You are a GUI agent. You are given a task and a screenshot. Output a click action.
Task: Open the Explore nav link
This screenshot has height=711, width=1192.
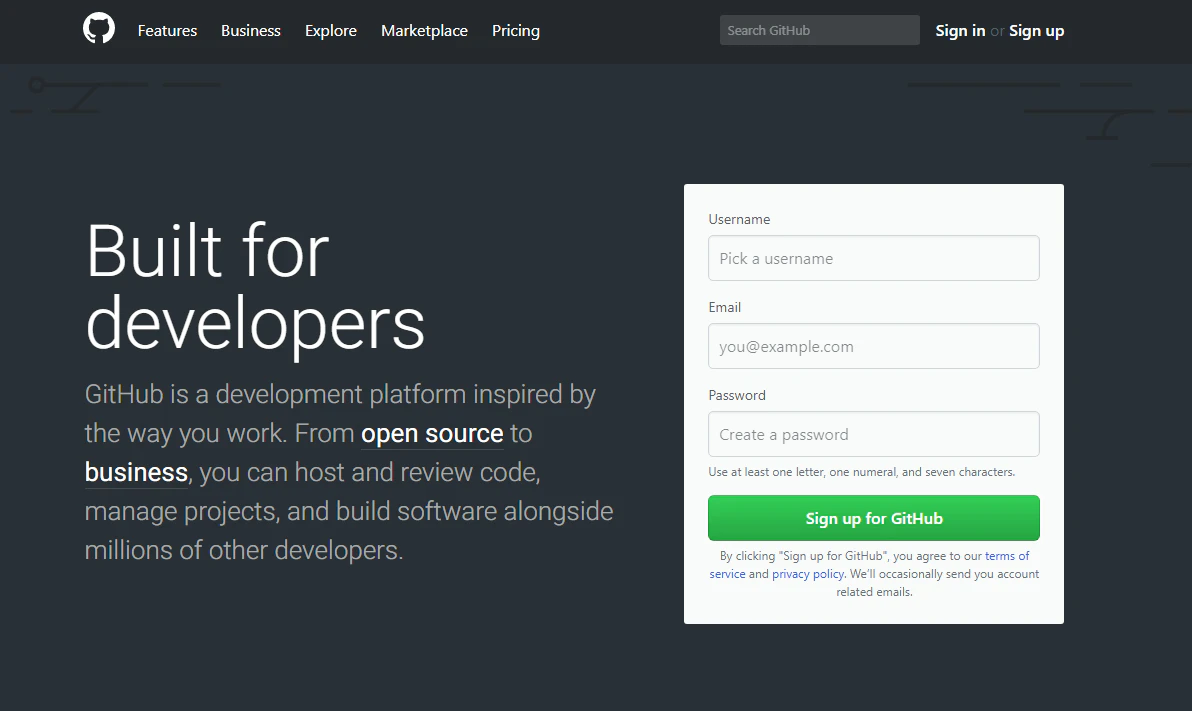pos(331,30)
